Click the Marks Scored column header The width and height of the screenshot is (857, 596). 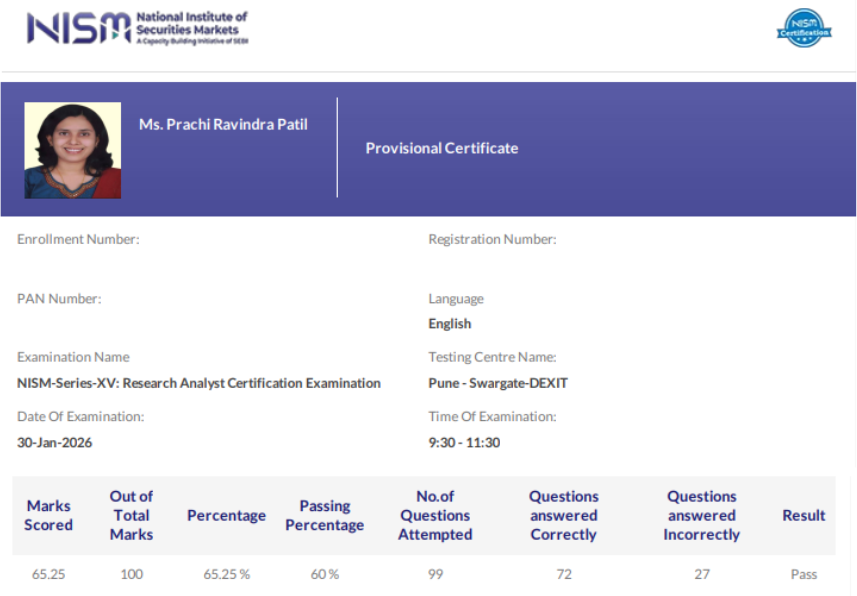[x=48, y=515]
